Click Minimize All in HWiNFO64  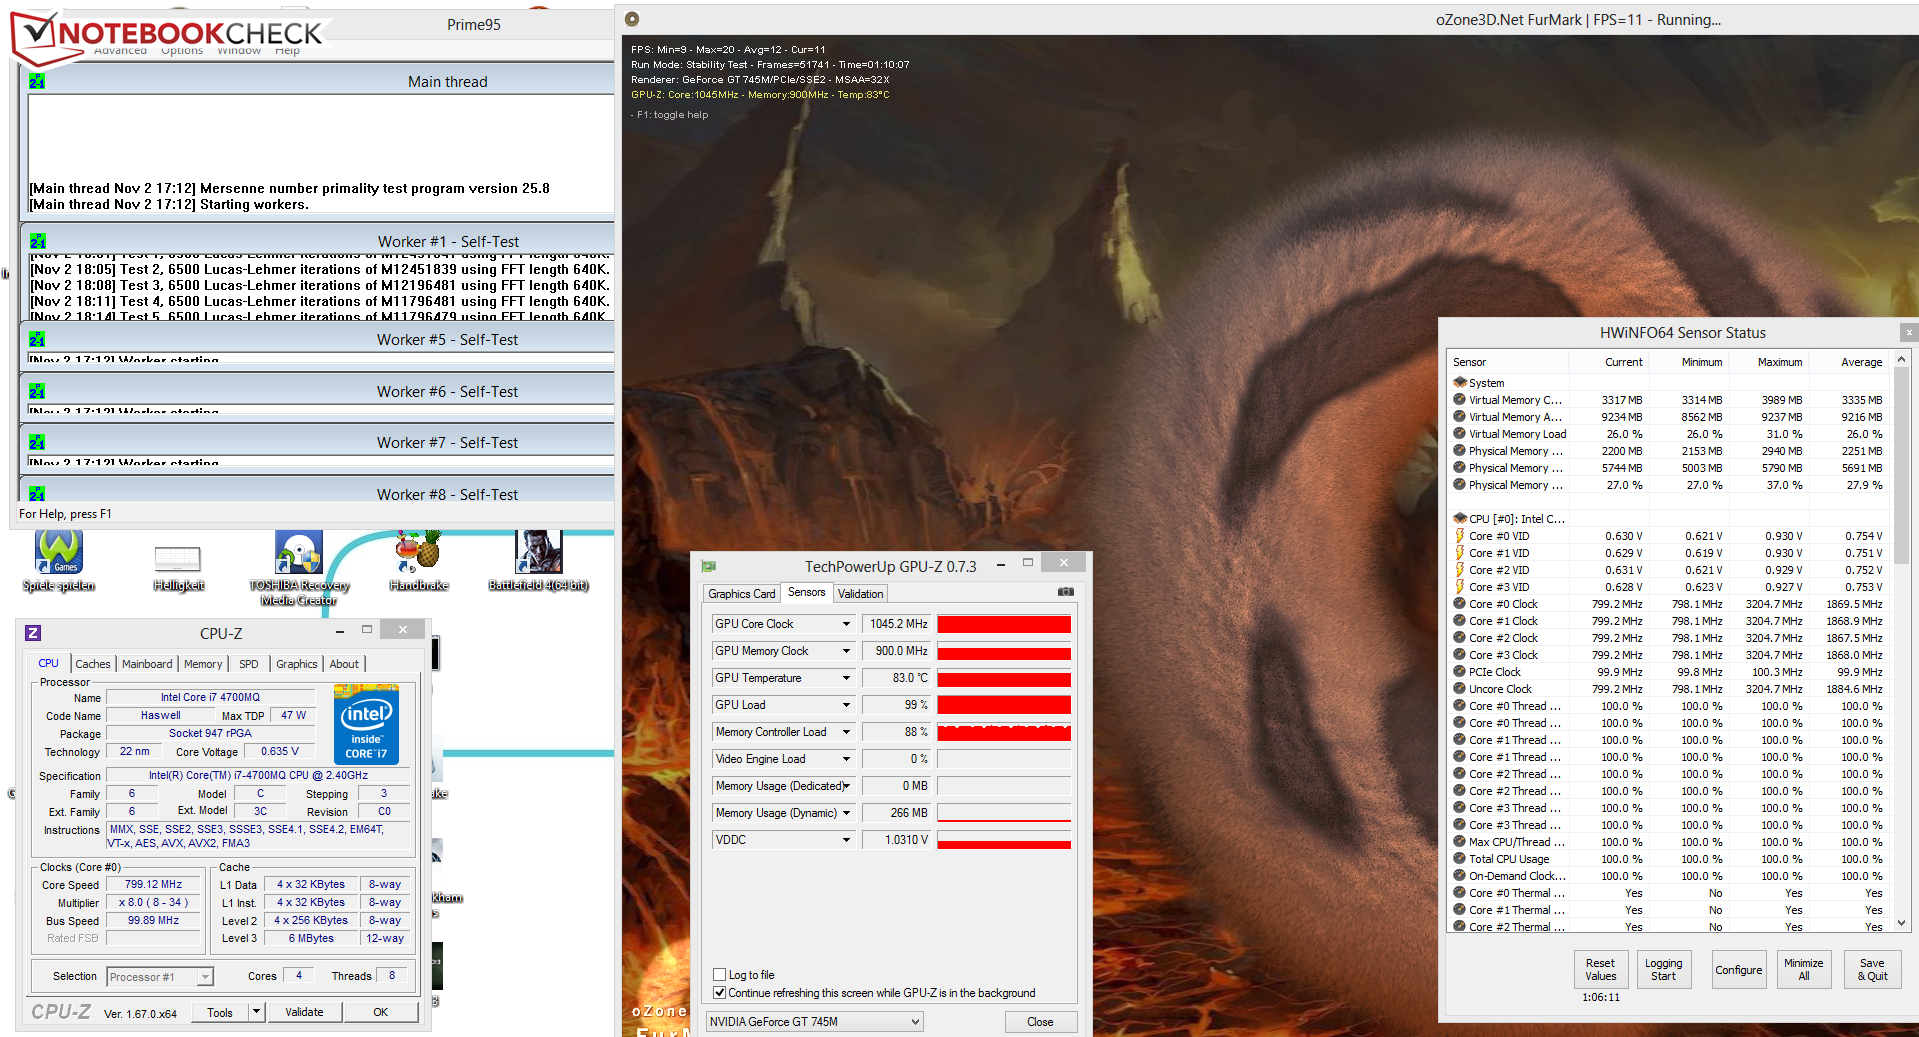(1804, 970)
